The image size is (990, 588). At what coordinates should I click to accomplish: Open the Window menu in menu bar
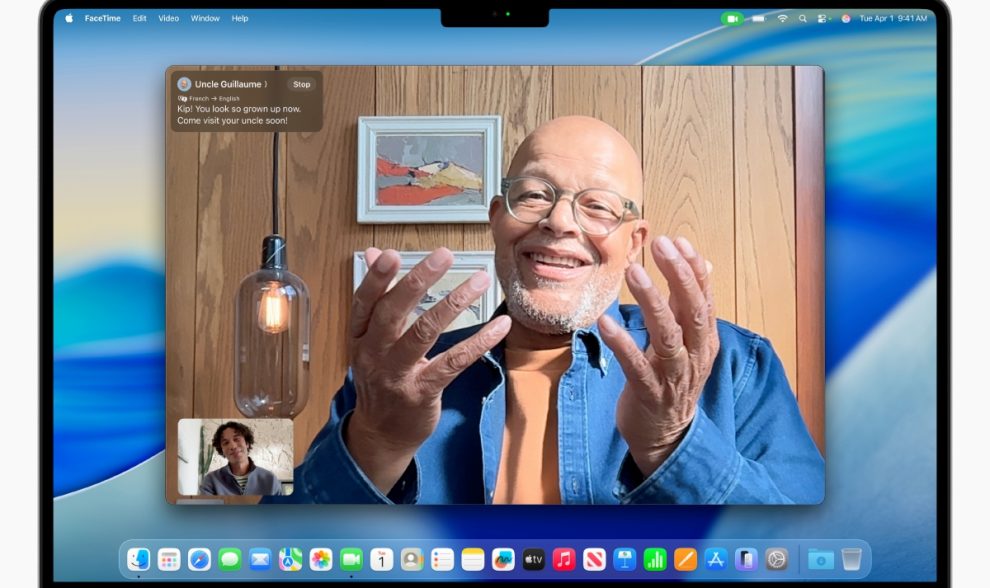pyautogui.click(x=205, y=18)
